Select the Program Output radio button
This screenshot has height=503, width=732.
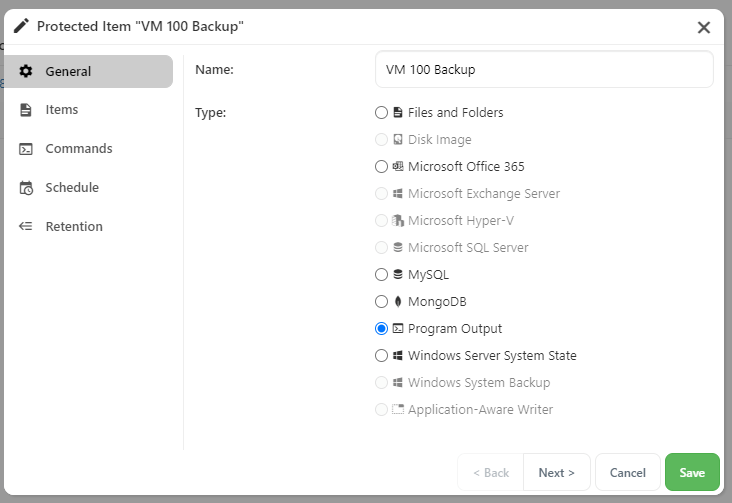381,328
